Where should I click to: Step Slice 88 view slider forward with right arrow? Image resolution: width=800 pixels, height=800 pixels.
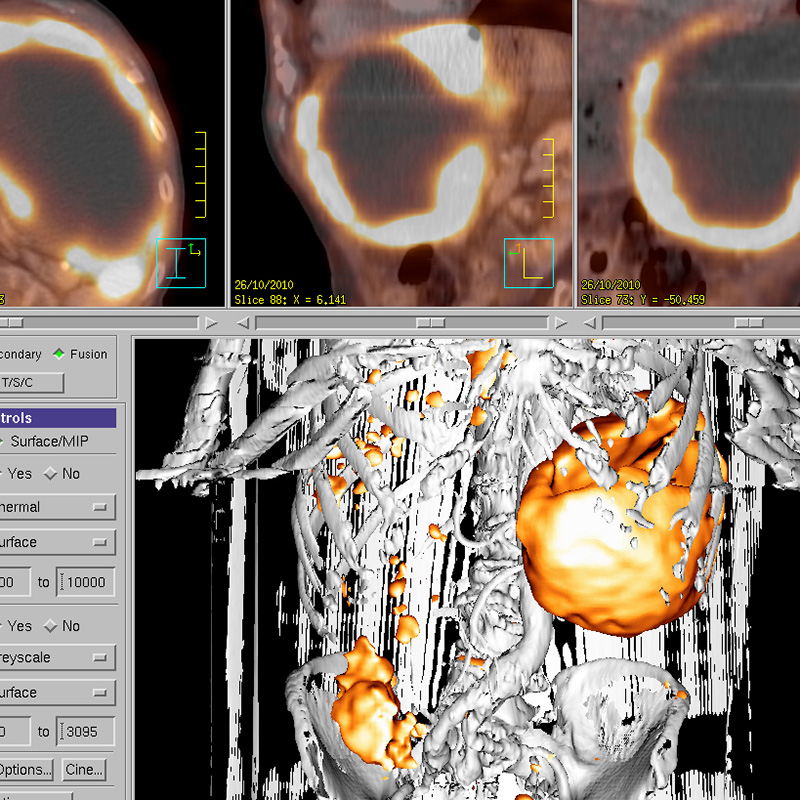(561, 322)
